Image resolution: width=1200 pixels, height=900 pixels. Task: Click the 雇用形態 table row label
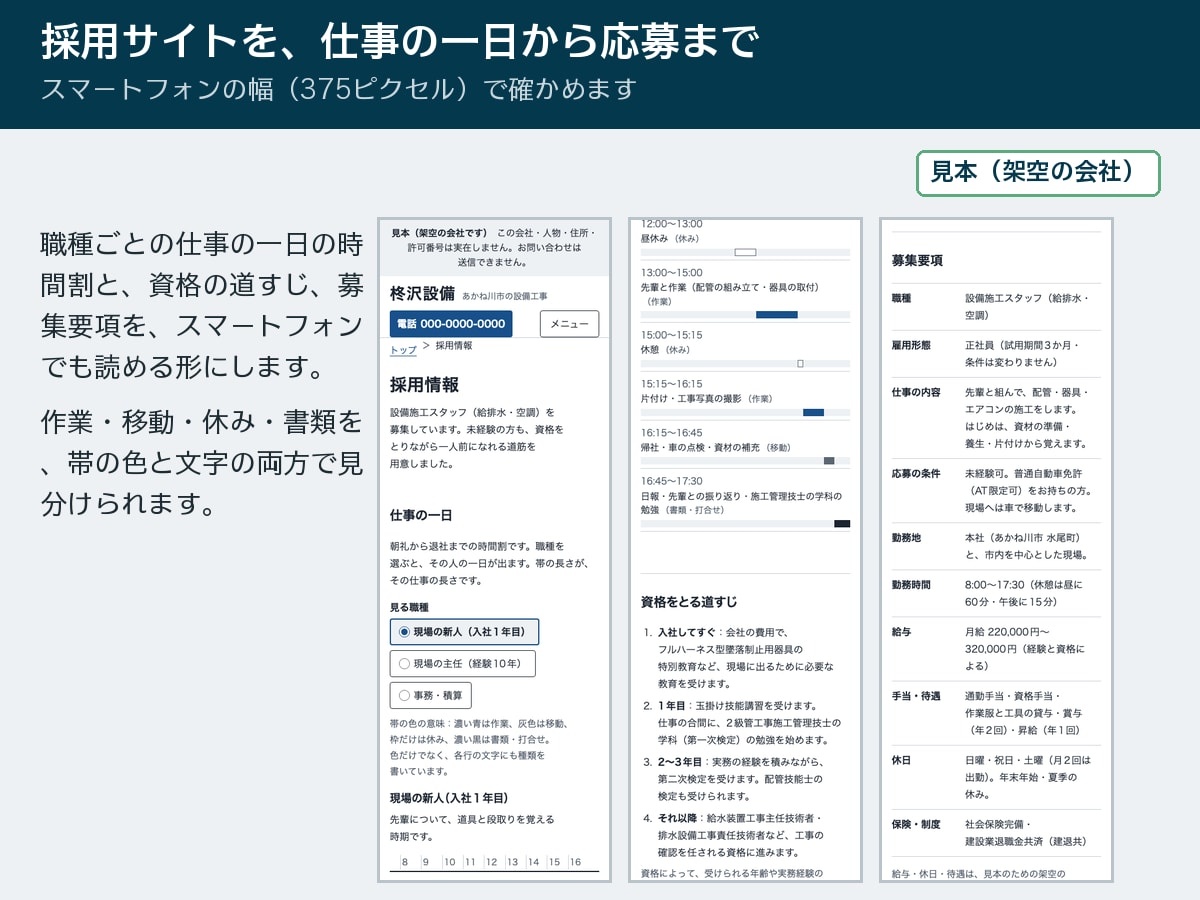pos(911,345)
